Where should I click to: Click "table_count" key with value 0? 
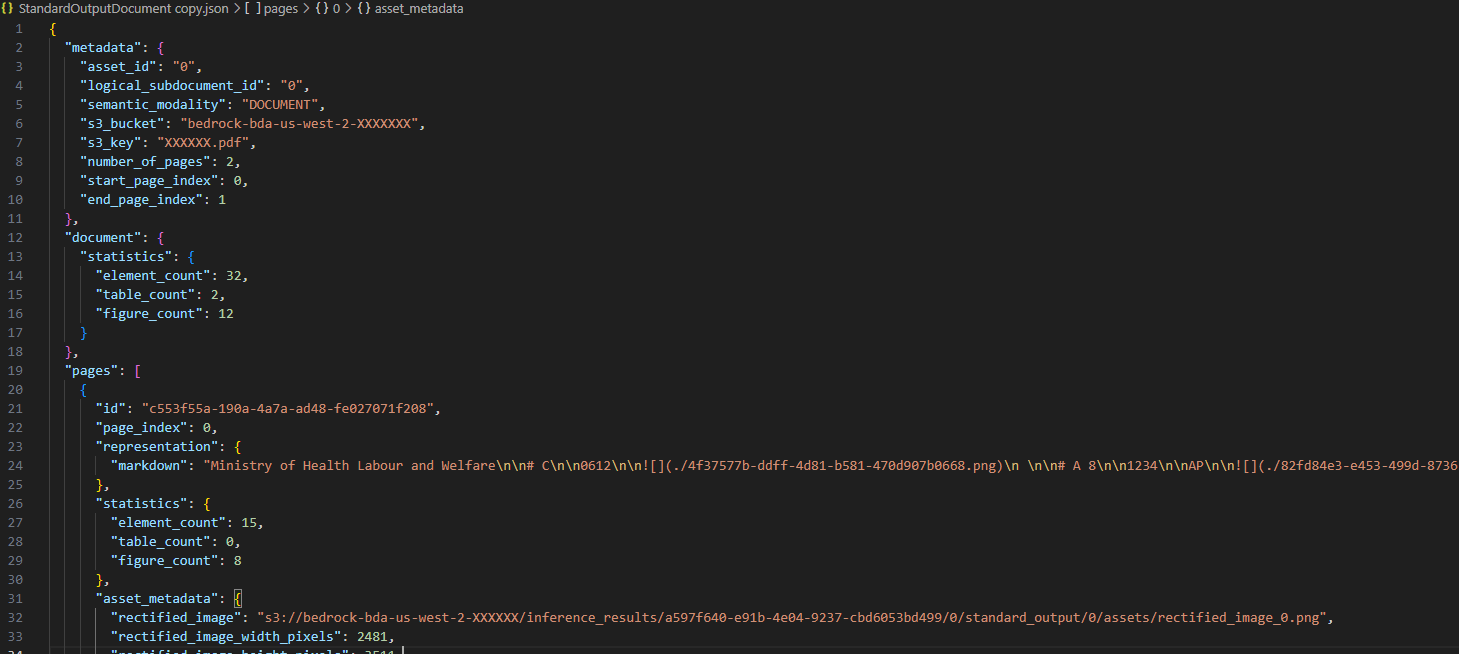tap(160, 541)
